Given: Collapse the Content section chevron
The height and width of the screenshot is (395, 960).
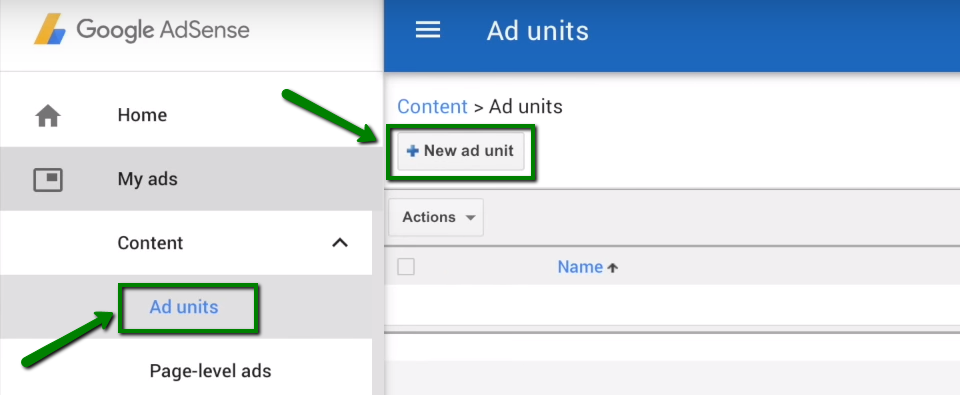Looking at the screenshot, I should [340, 243].
